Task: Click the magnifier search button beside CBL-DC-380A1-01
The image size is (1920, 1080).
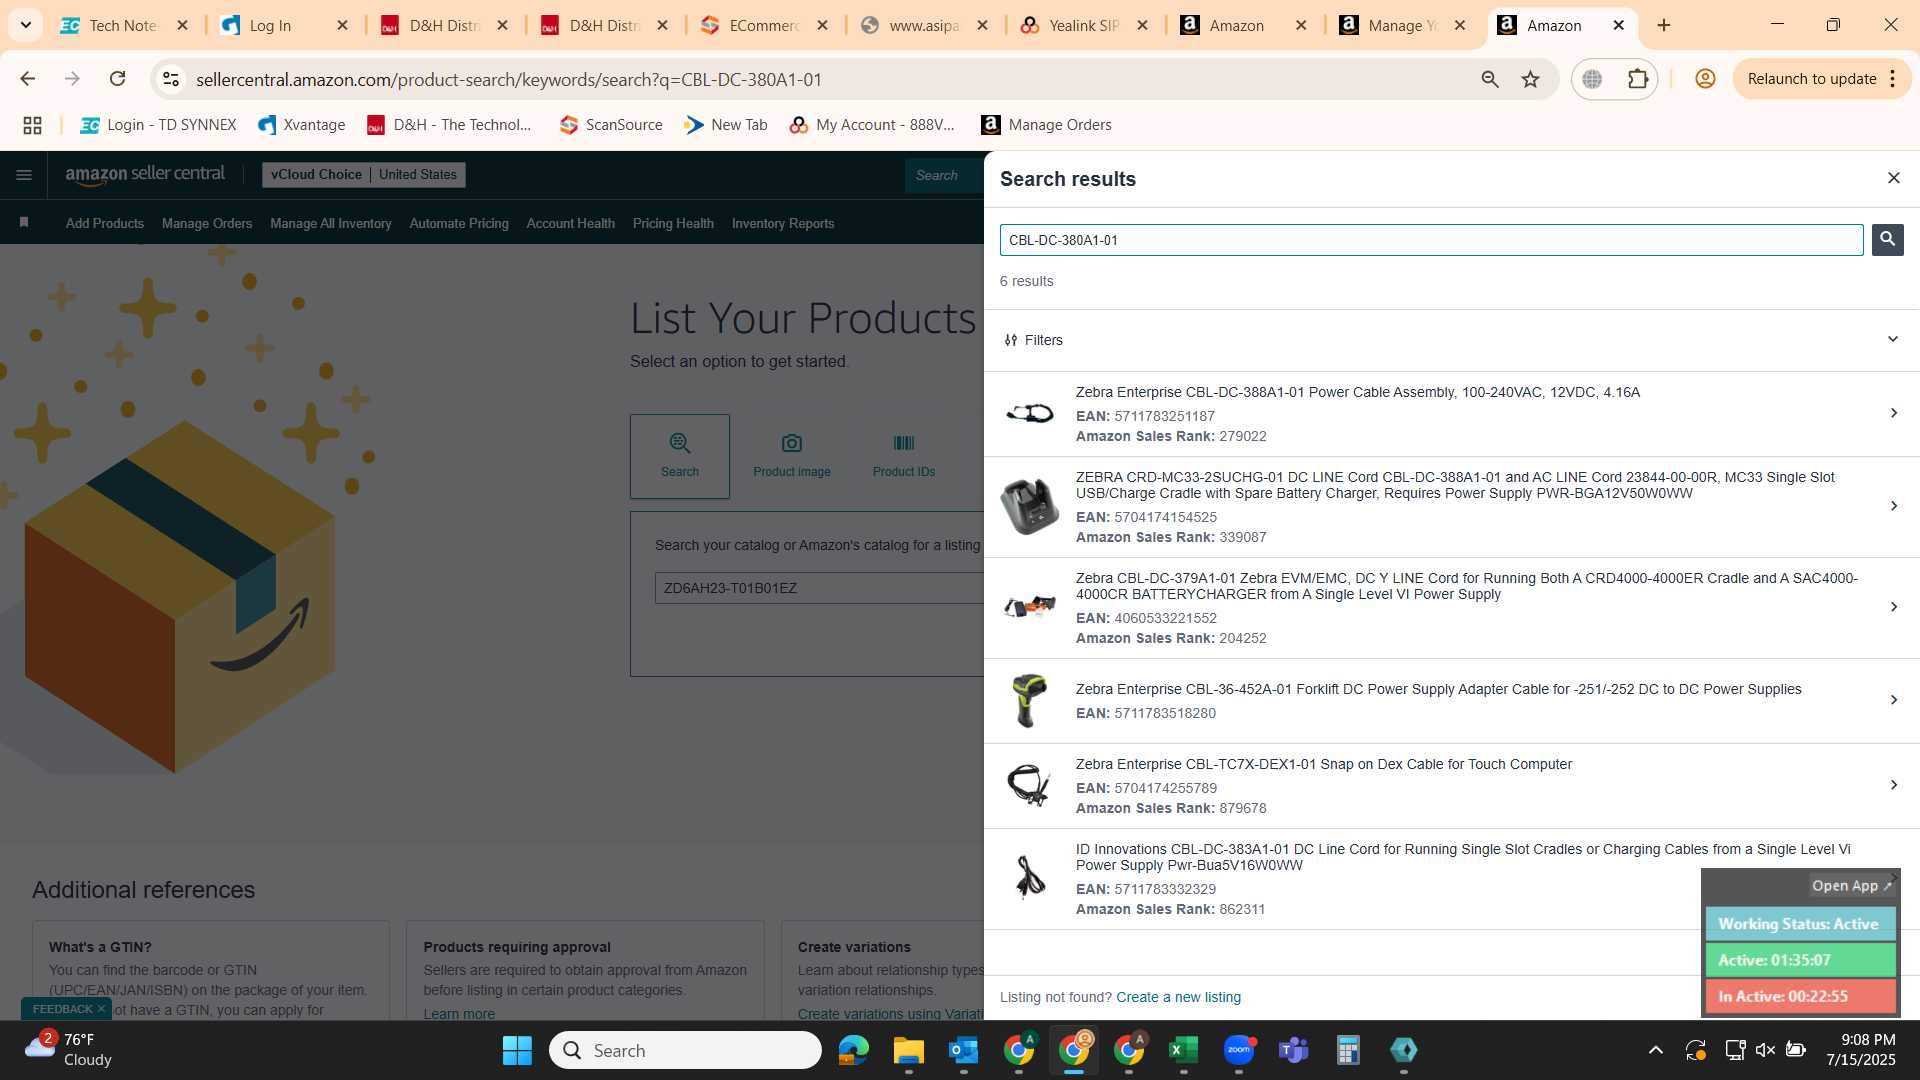Action: (1887, 239)
